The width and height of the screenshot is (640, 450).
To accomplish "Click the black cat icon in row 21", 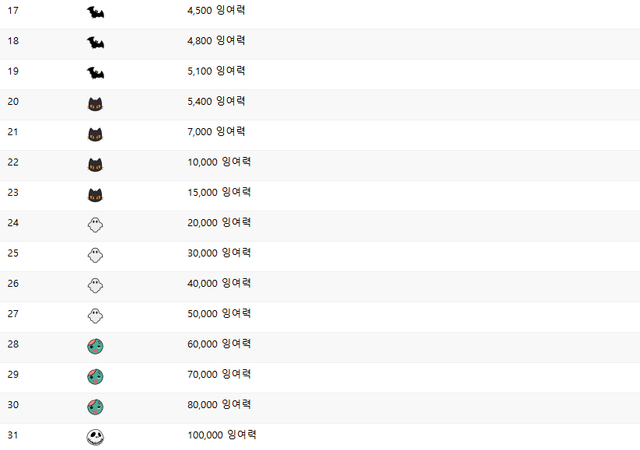I will tap(95, 134).
